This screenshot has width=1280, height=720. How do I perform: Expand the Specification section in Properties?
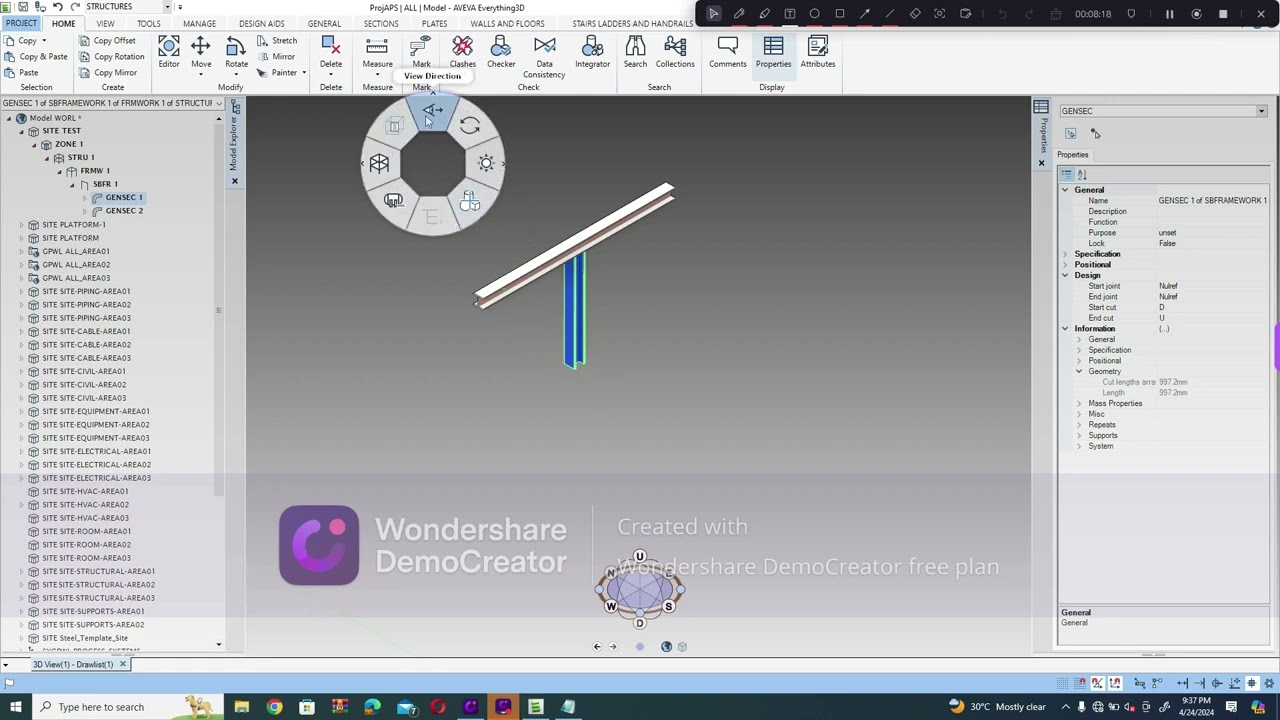1065,254
